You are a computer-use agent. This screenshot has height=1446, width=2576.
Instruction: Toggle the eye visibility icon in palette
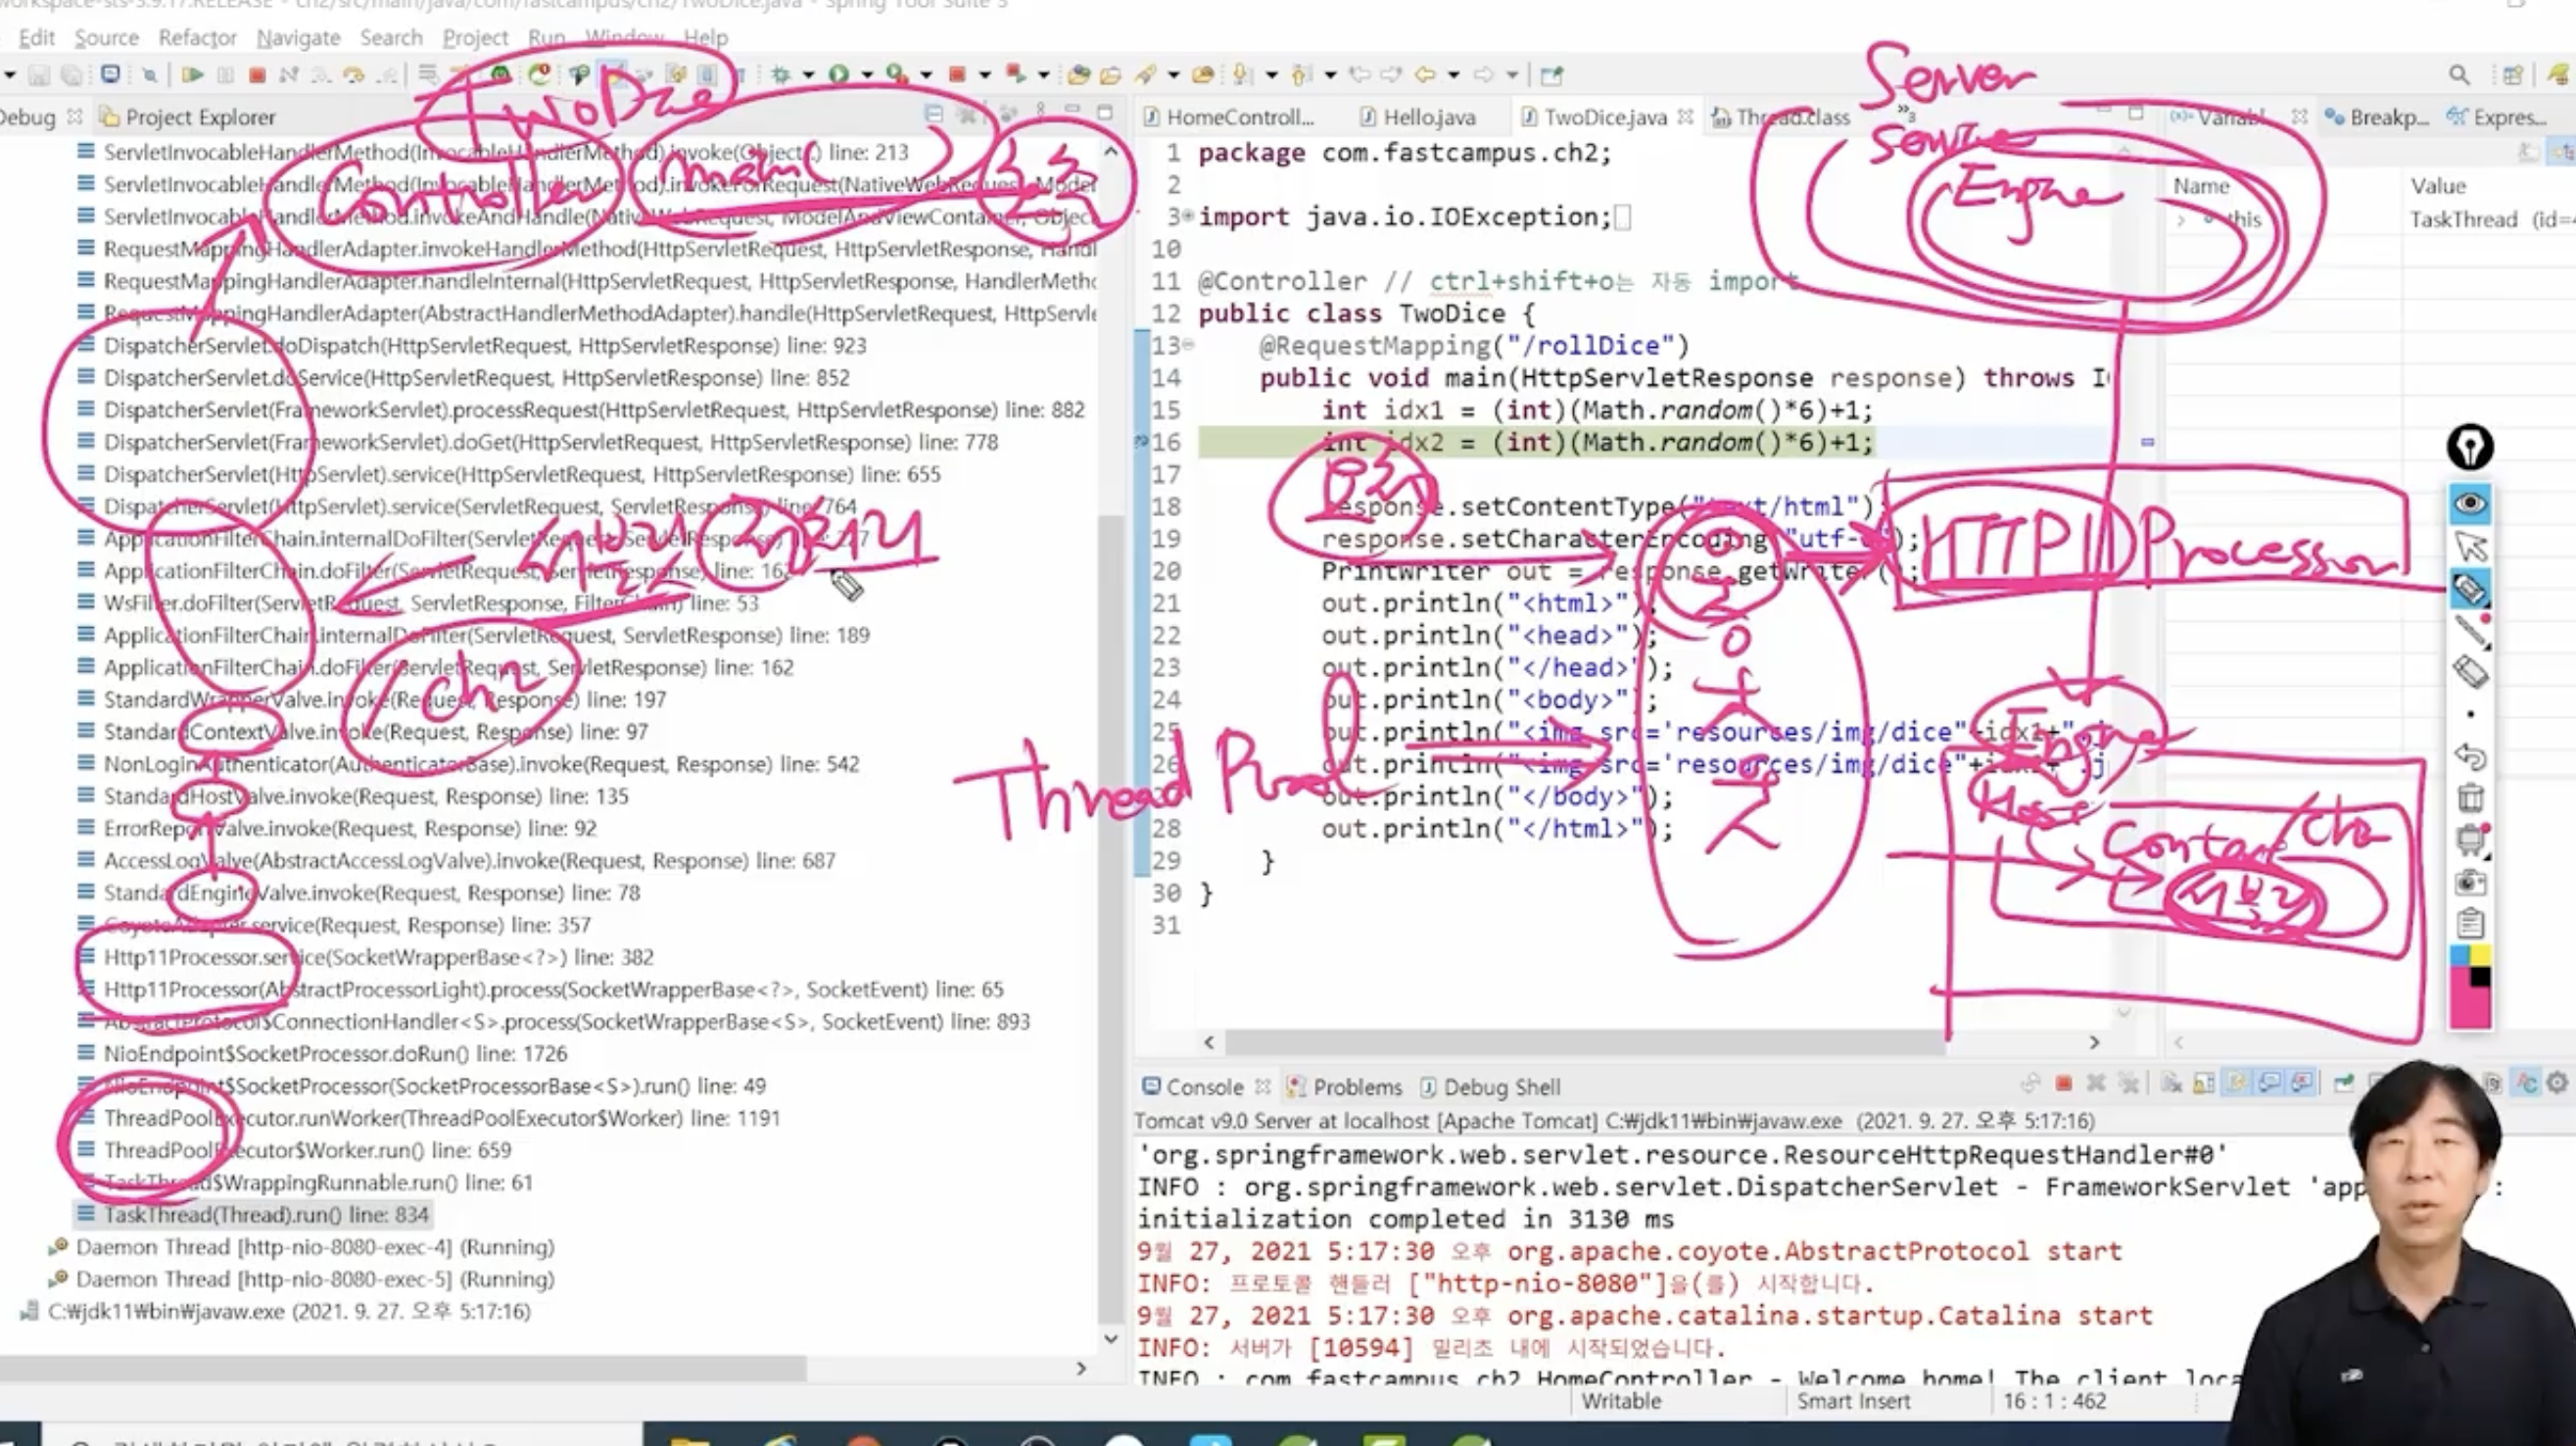coord(2470,503)
